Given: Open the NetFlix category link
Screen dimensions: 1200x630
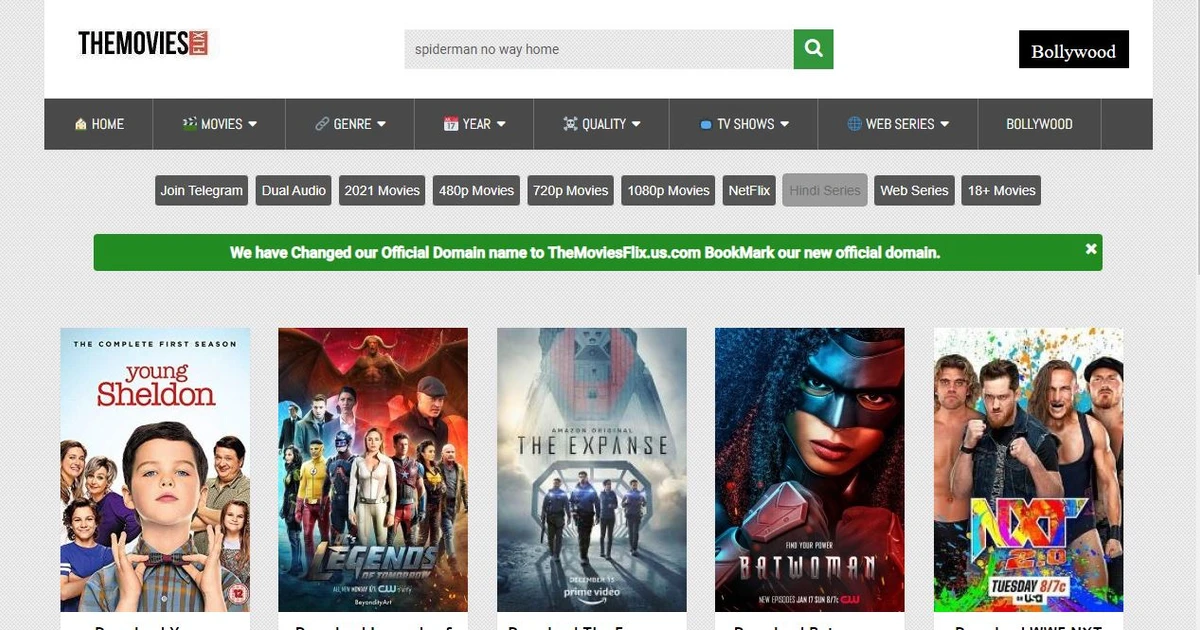Looking at the screenshot, I should [748, 190].
